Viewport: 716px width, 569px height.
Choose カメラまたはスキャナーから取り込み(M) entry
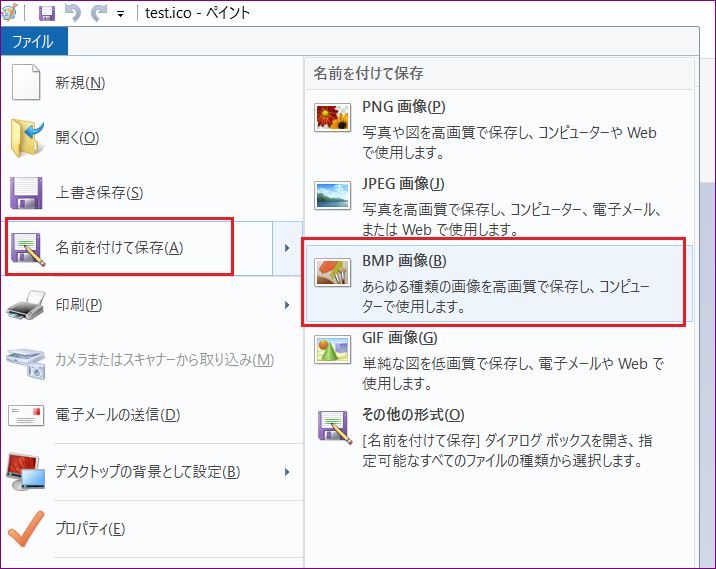[164, 360]
